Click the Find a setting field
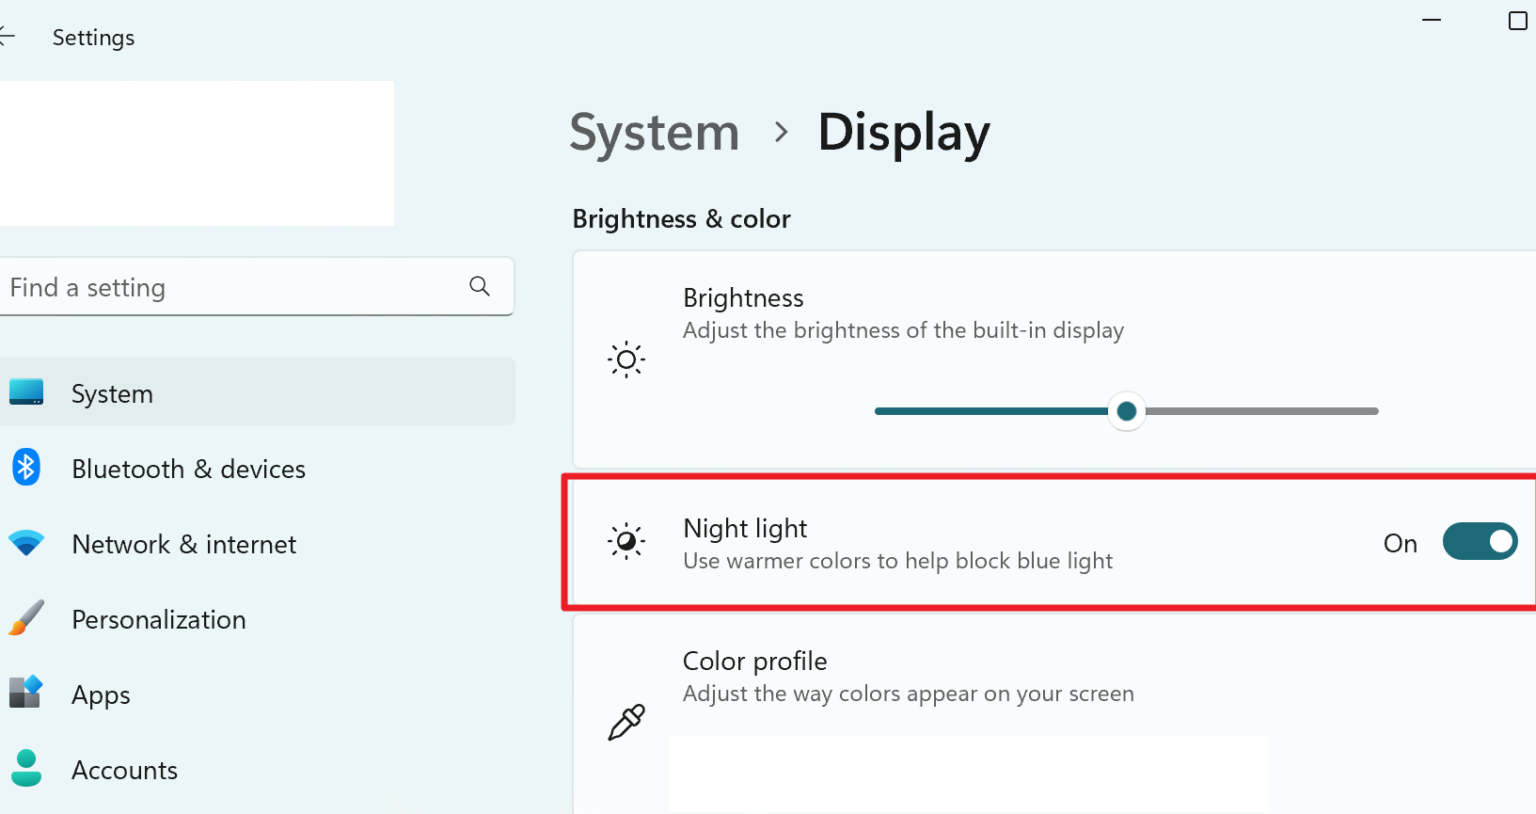This screenshot has width=1536, height=814. (257, 287)
